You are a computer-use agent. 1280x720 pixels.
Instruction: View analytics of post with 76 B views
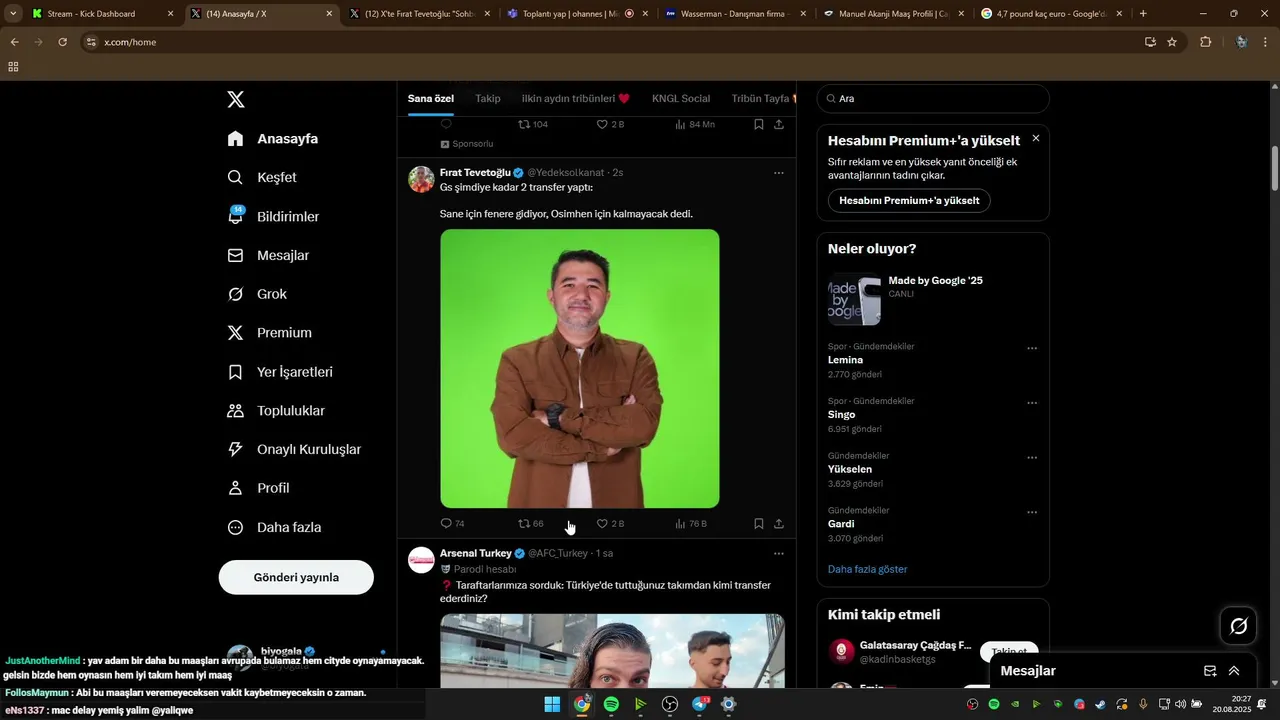coord(691,523)
